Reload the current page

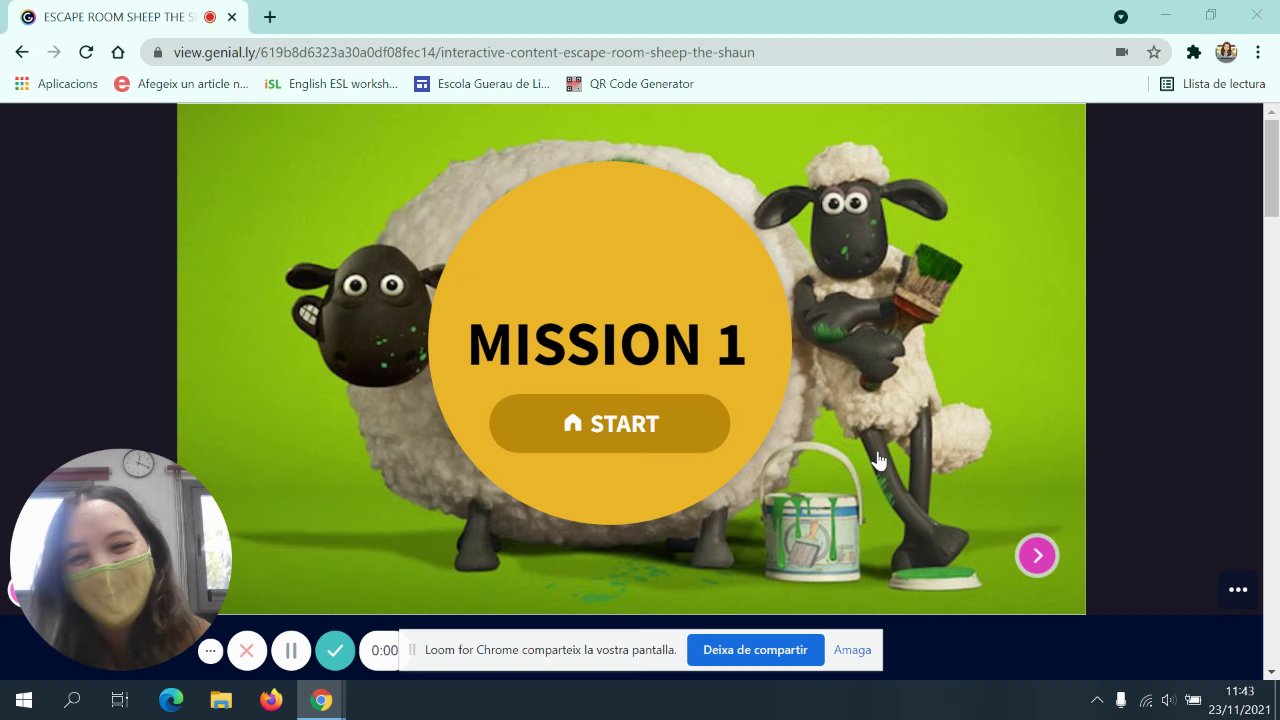86,52
